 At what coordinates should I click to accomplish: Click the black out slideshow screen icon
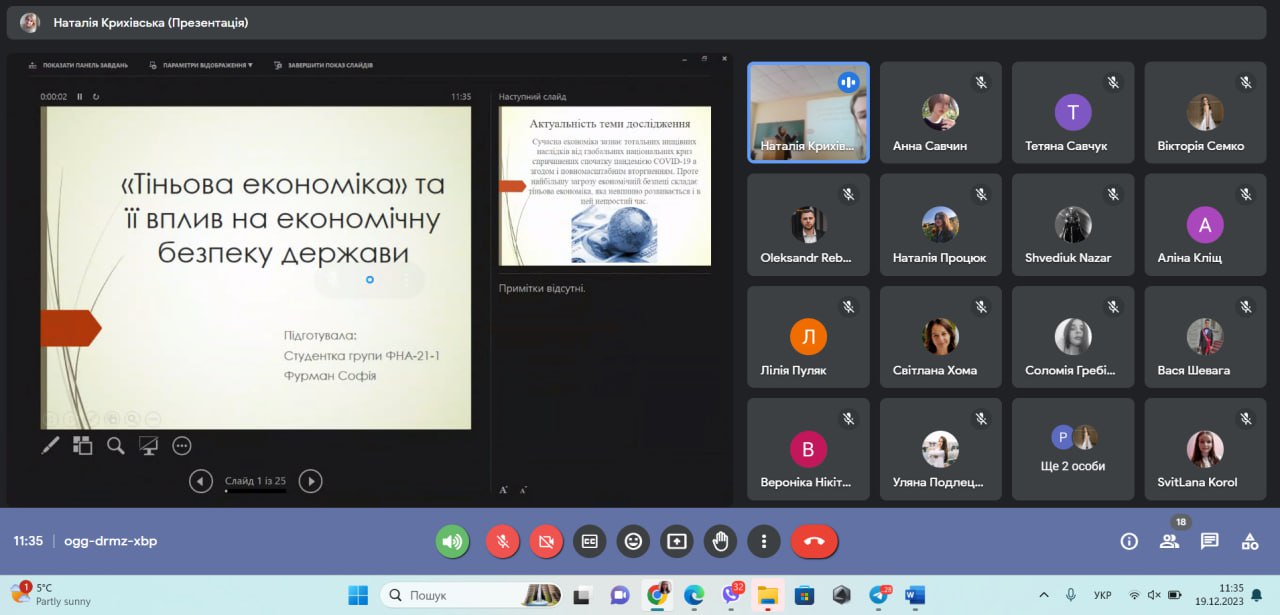(x=149, y=446)
